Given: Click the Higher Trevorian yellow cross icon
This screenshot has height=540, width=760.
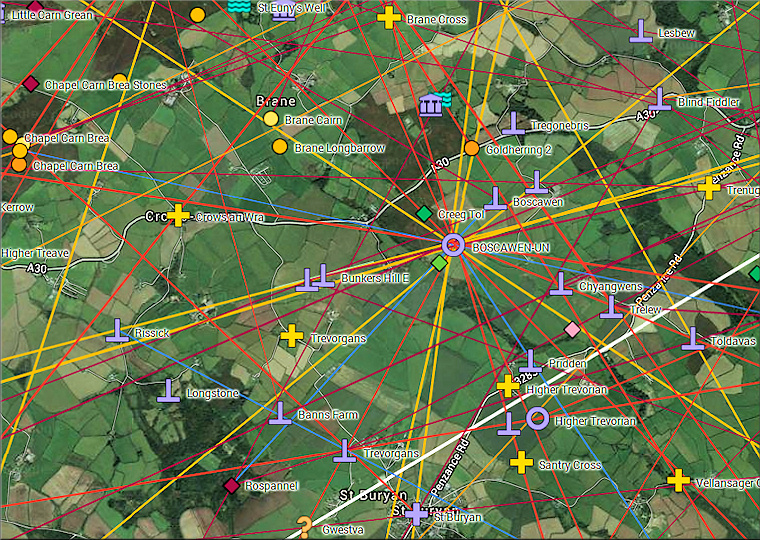Looking at the screenshot, I should click(508, 386).
